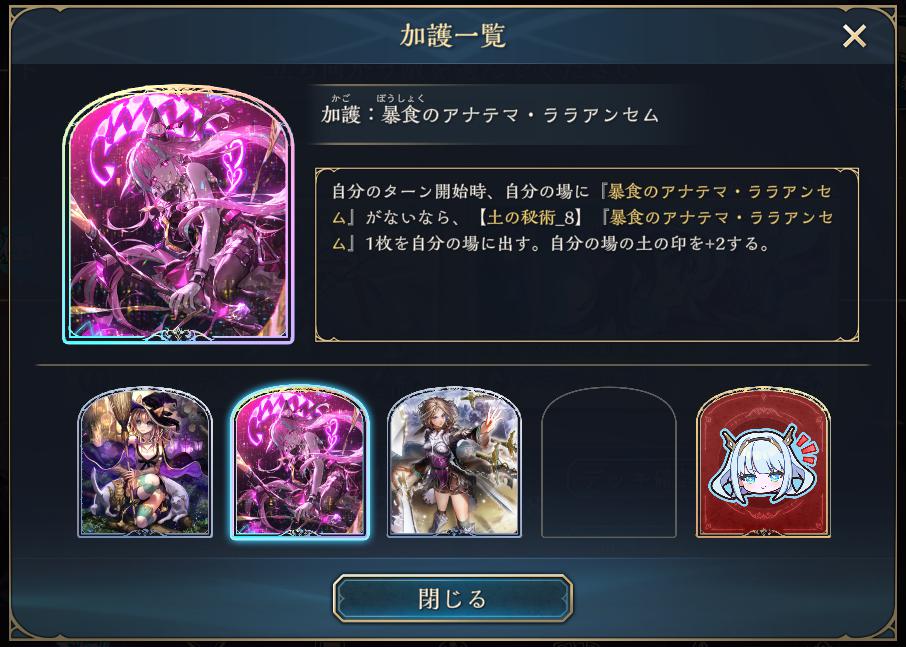906x647 pixels.
Task: Click the ornament at large card's bottom edge
Action: (x=179, y=334)
